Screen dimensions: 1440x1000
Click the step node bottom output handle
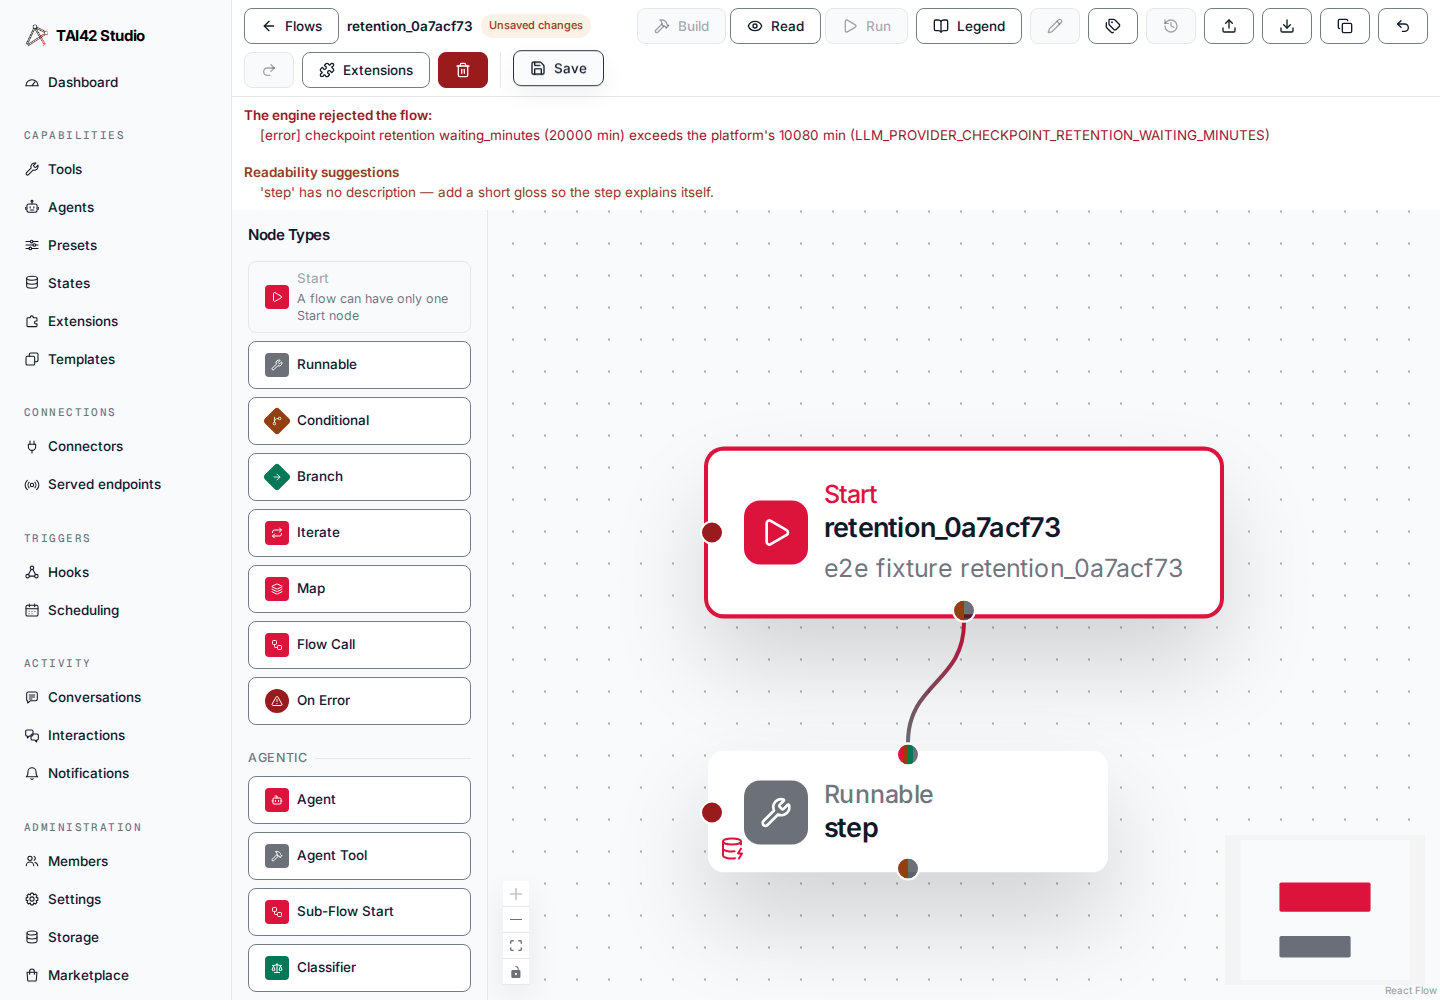pyautogui.click(x=908, y=868)
